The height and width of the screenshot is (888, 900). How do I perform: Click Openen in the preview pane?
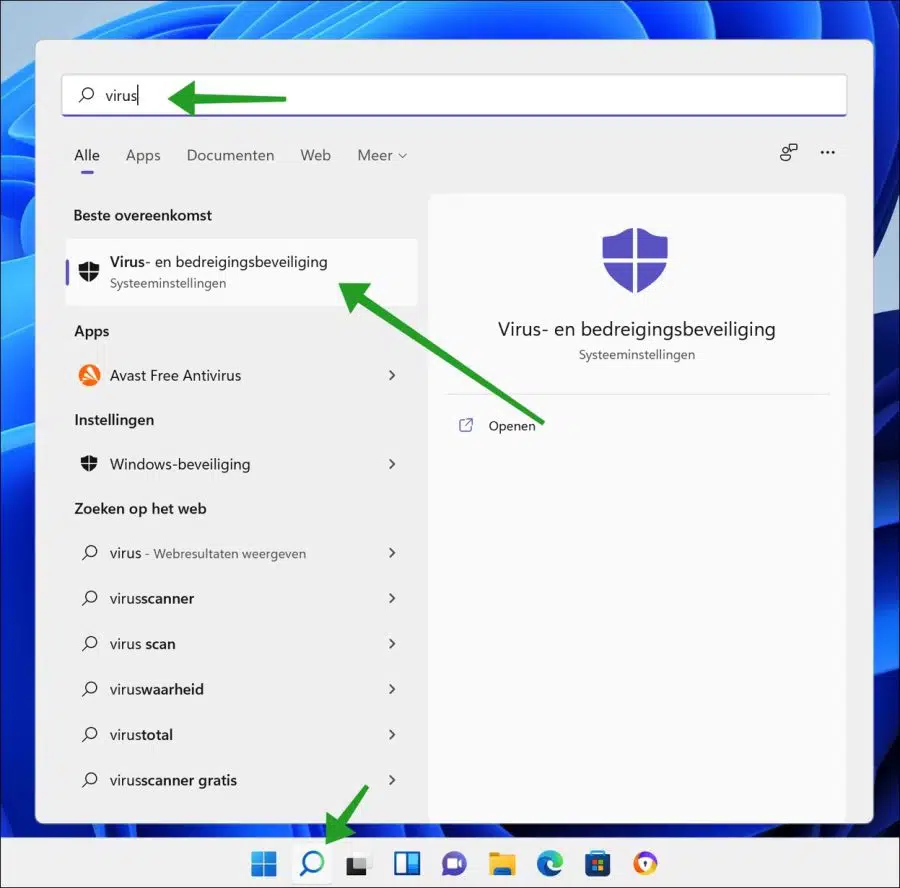pyautogui.click(x=511, y=426)
